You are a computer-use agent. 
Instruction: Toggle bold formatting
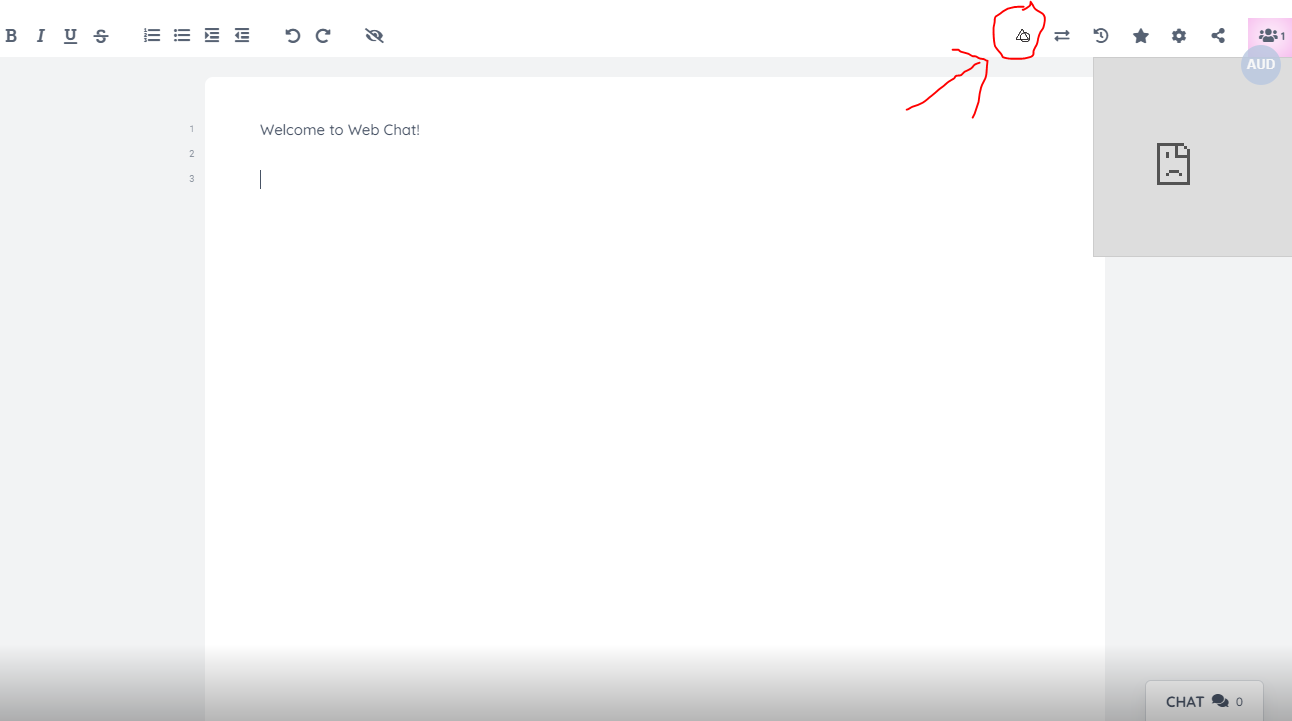[11, 36]
